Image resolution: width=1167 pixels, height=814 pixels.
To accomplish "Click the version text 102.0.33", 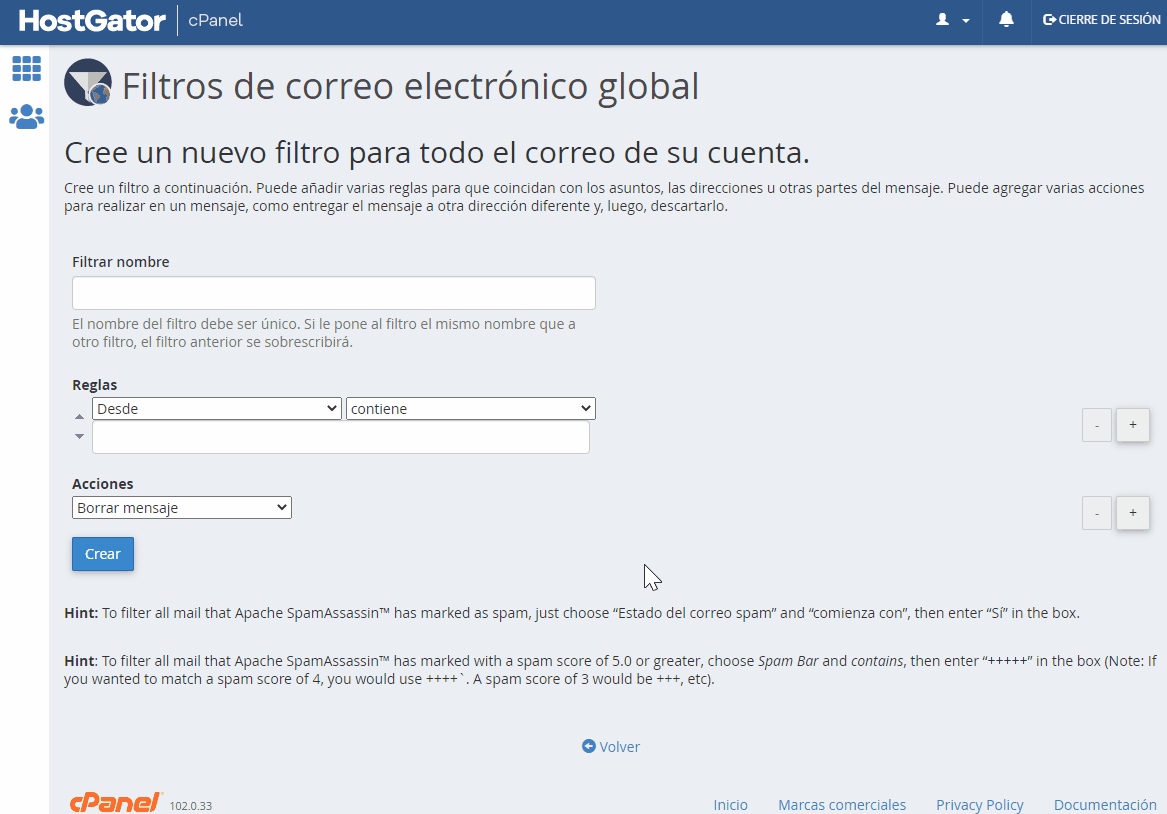I will pyautogui.click(x=191, y=806).
